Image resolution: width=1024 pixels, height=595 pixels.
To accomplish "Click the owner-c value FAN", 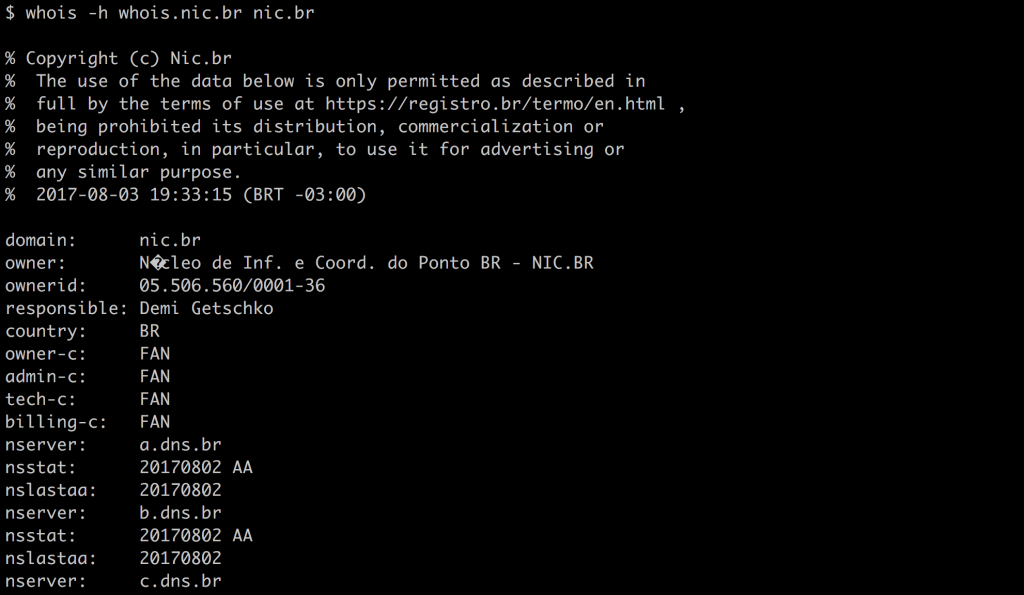I will (155, 354).
